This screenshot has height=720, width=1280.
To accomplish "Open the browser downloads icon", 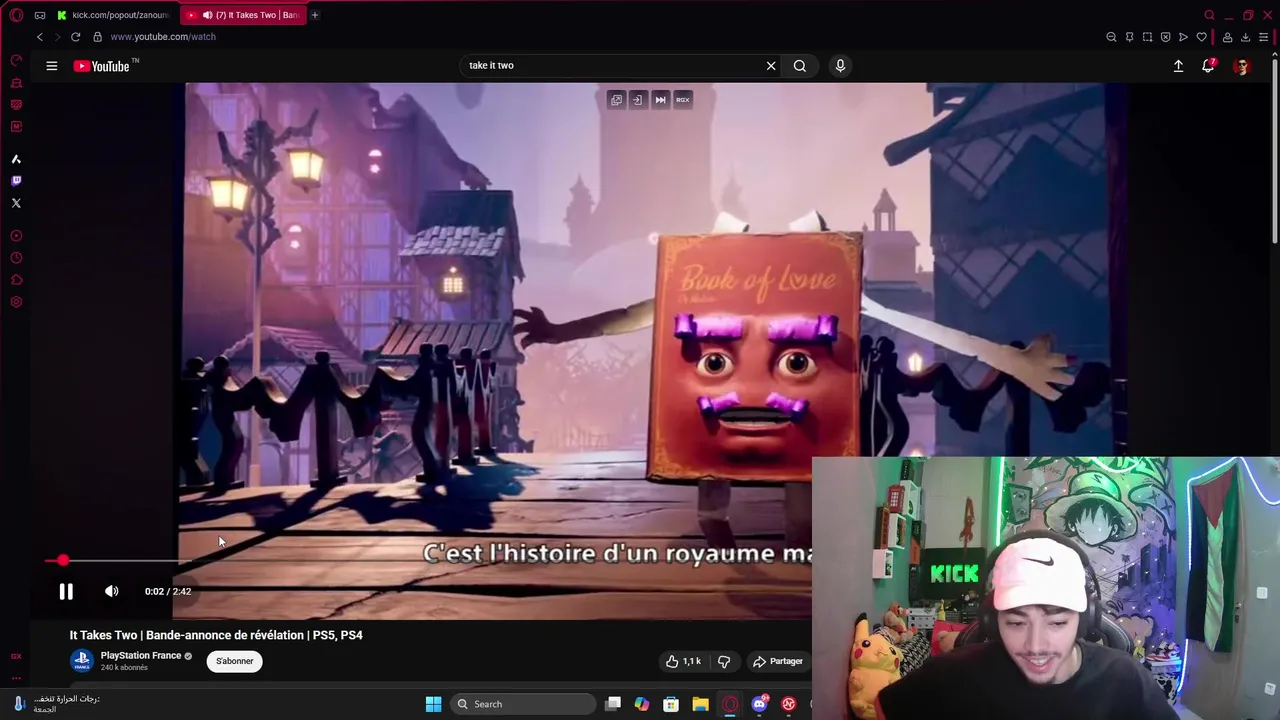I will pyautogui.click(x=1245, y=37).
